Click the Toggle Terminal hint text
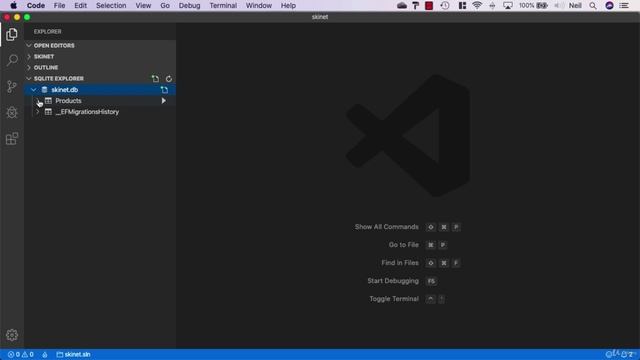Image resolution: width=640 pixels, height=360 pixels. [394, 299]
